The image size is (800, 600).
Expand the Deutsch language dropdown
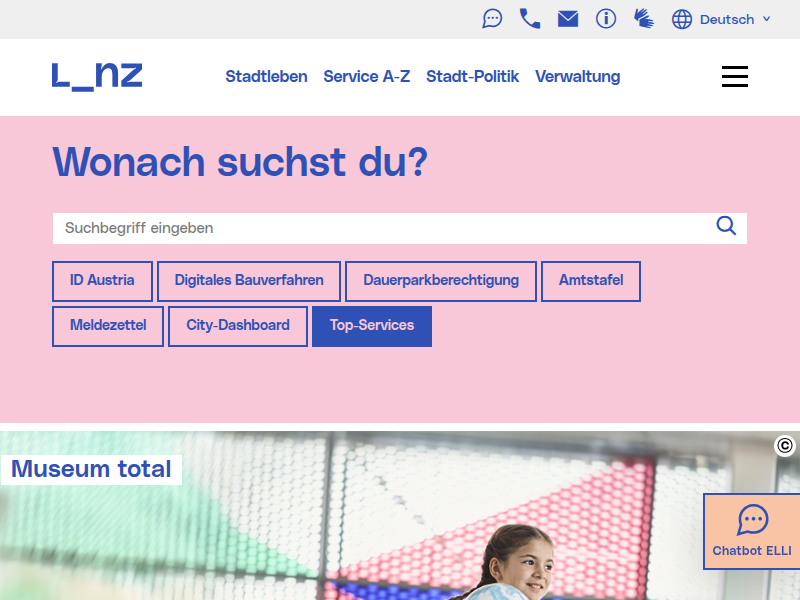tap(735, 19)
